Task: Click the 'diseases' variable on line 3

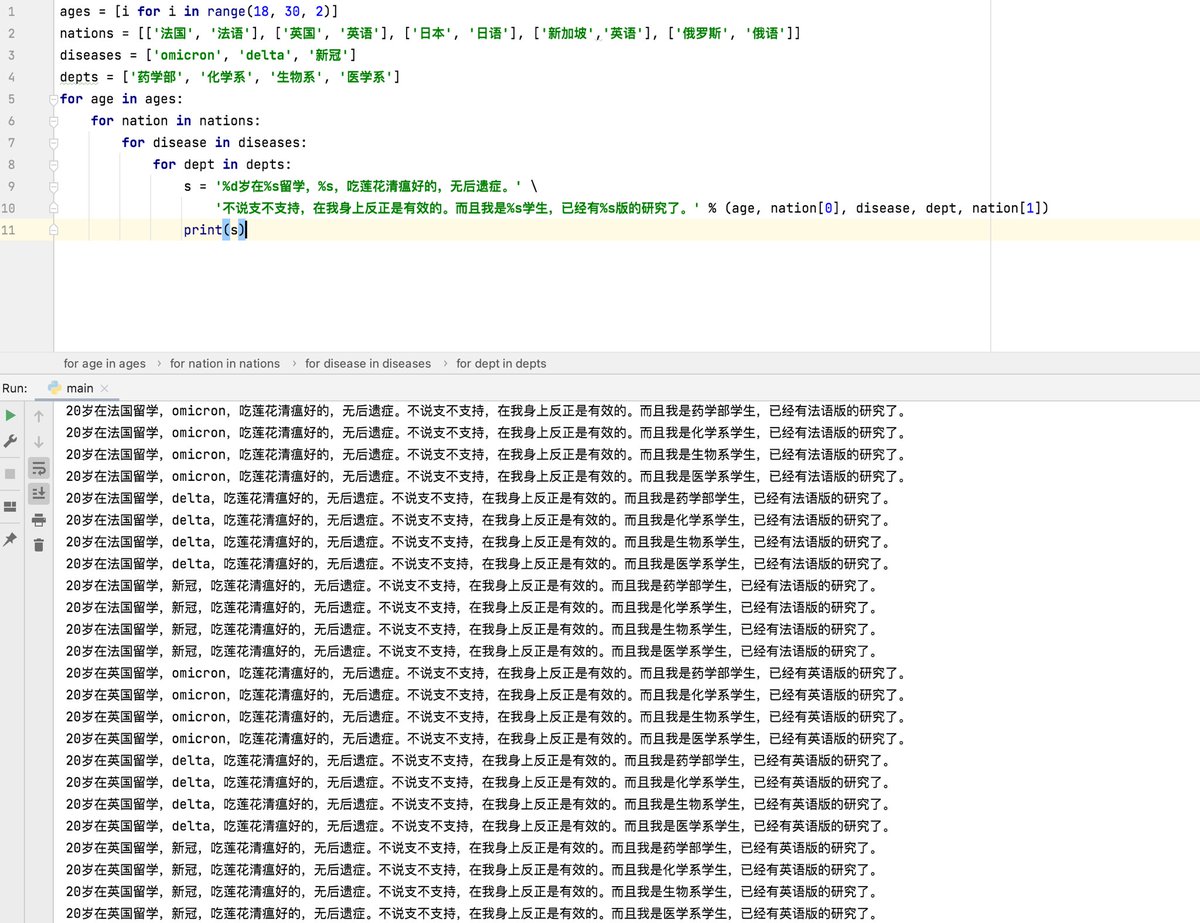Action: (91, 55)
